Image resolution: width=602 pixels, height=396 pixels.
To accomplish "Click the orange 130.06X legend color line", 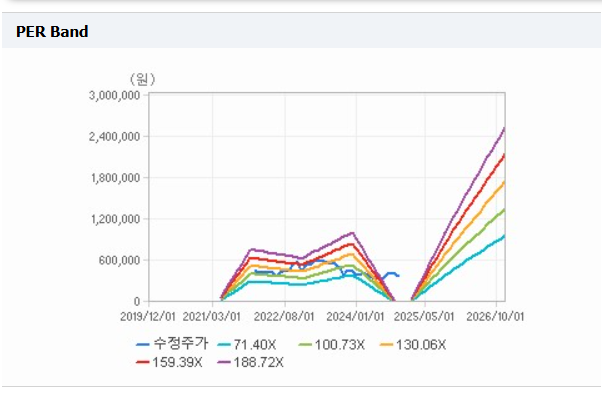I will 386,345.
